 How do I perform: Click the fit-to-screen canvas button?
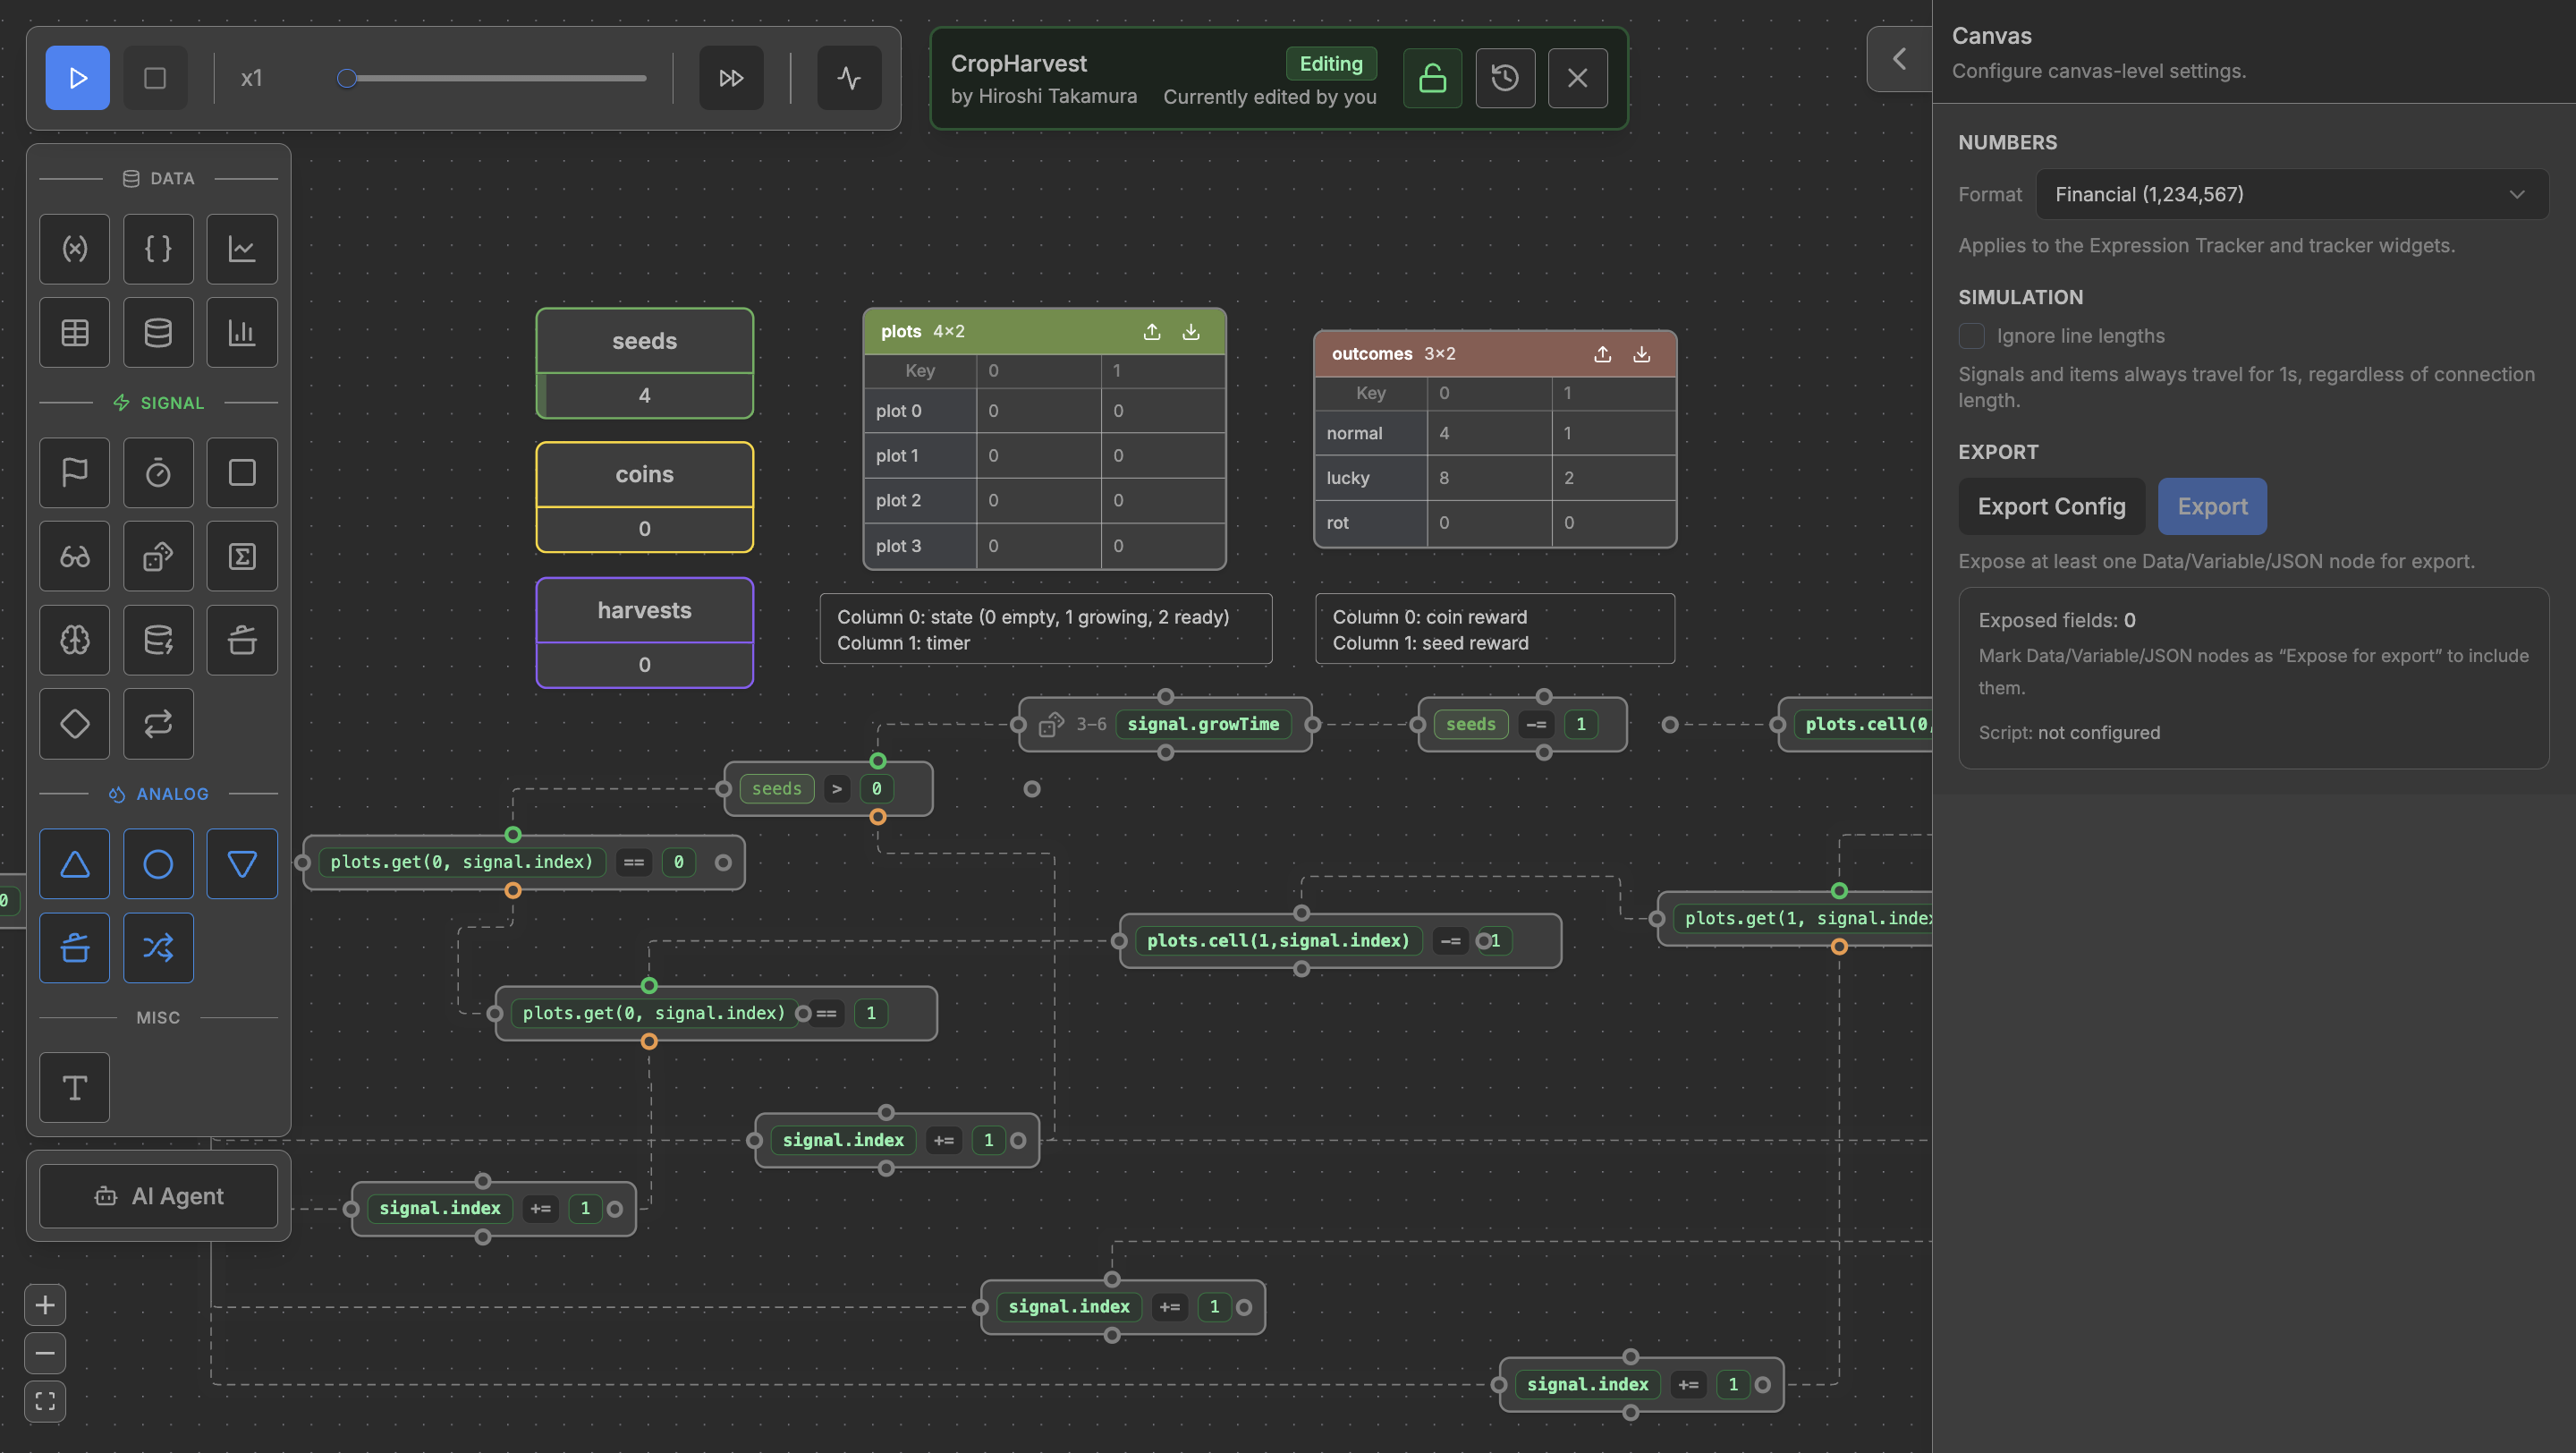tap(45, 1401)
